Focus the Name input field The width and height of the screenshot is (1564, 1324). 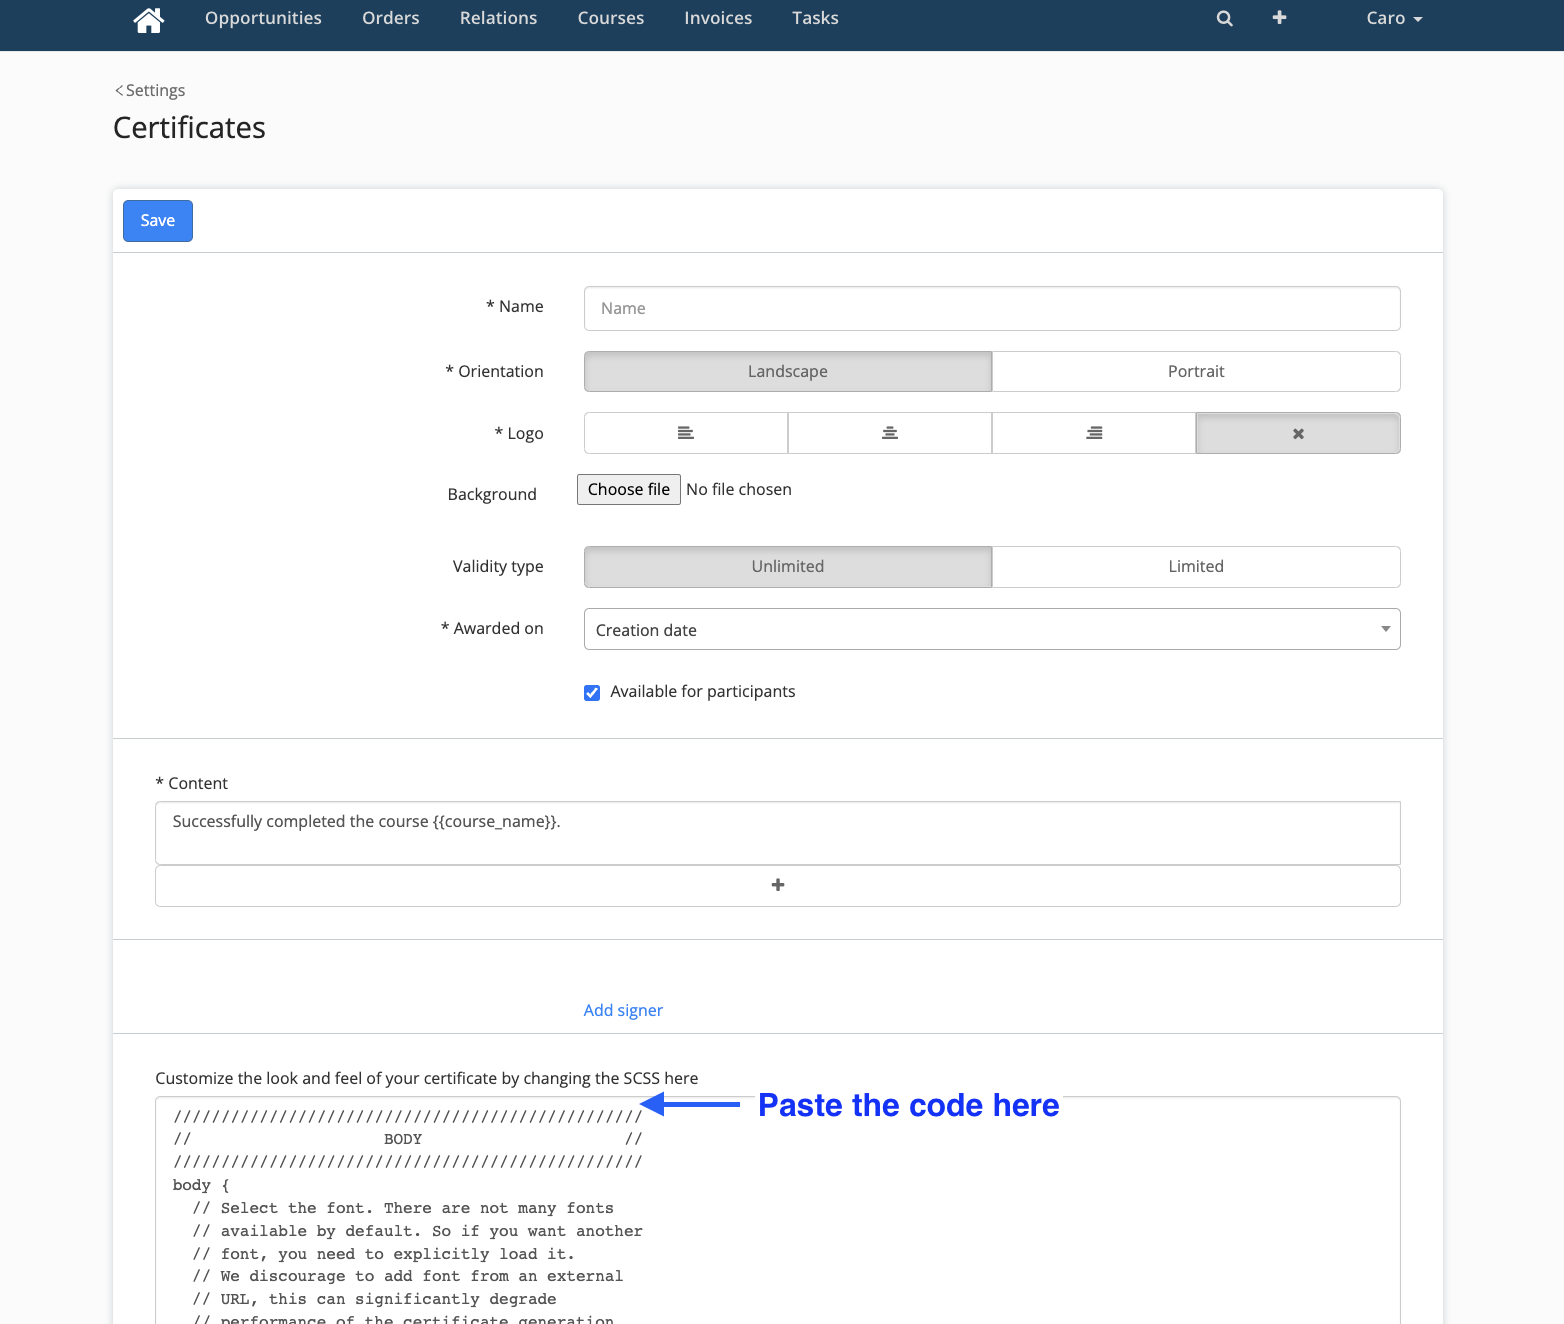992,308
